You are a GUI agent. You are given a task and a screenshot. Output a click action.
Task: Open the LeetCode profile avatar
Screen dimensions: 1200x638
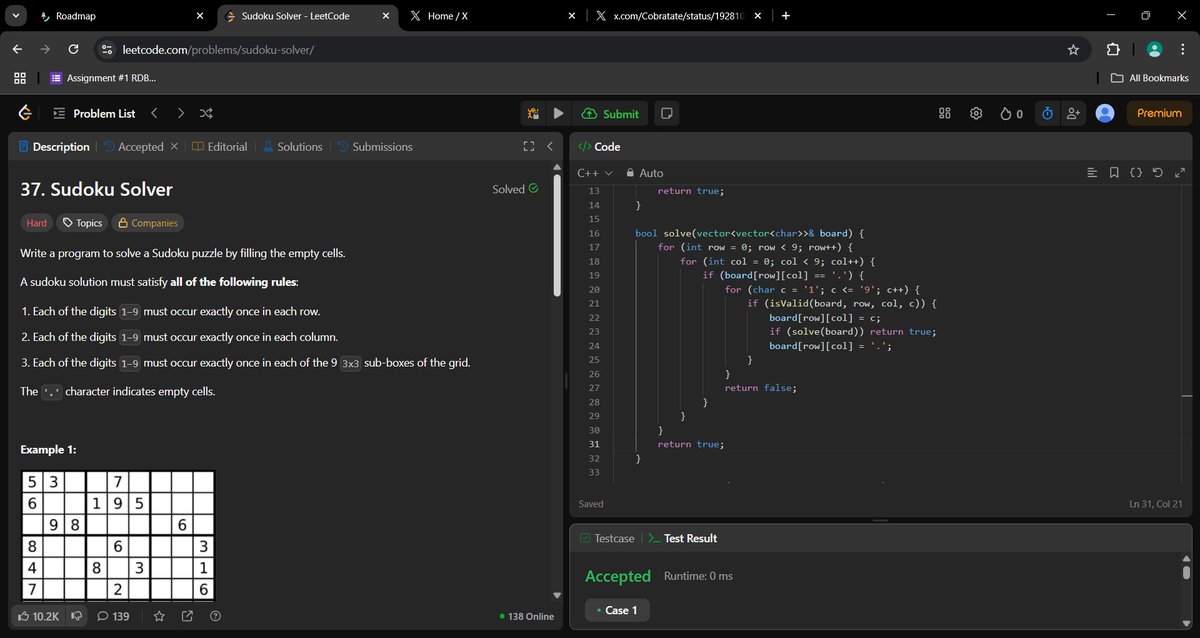pos(1105,113)
